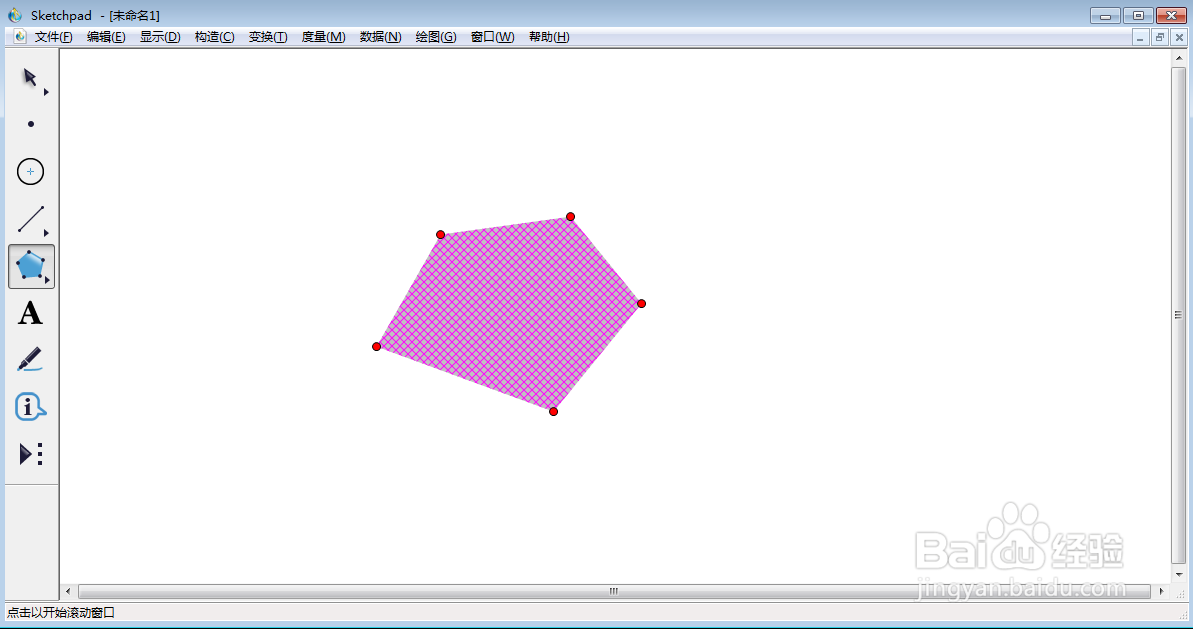Select the Compass circle tool
1193x629 pixels.
30,172
